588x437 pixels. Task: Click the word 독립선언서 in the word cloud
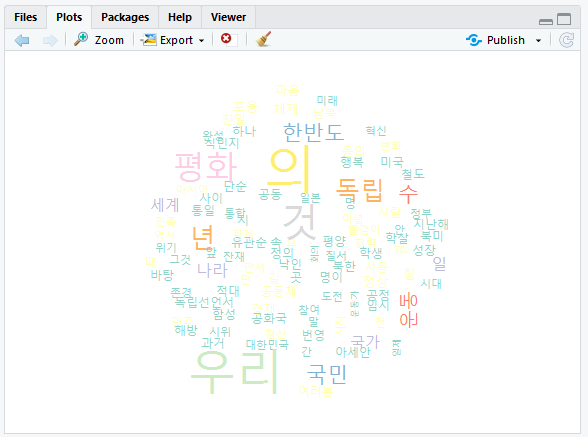pos(205,302)
